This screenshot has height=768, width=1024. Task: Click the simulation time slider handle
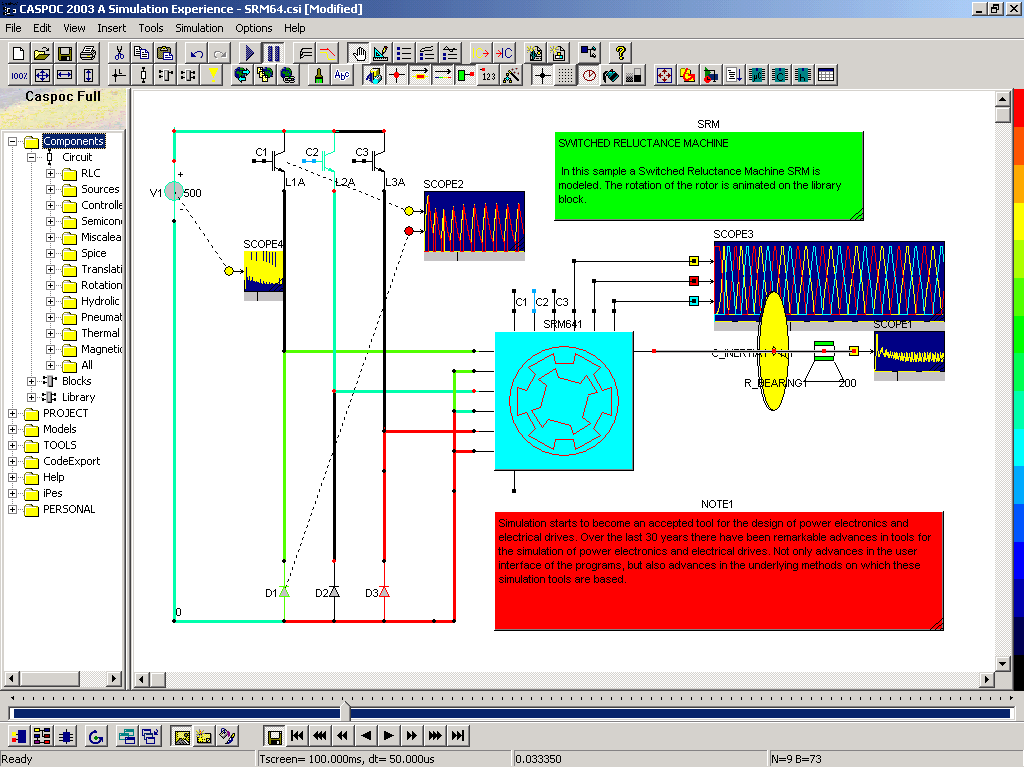click(345, 712)
